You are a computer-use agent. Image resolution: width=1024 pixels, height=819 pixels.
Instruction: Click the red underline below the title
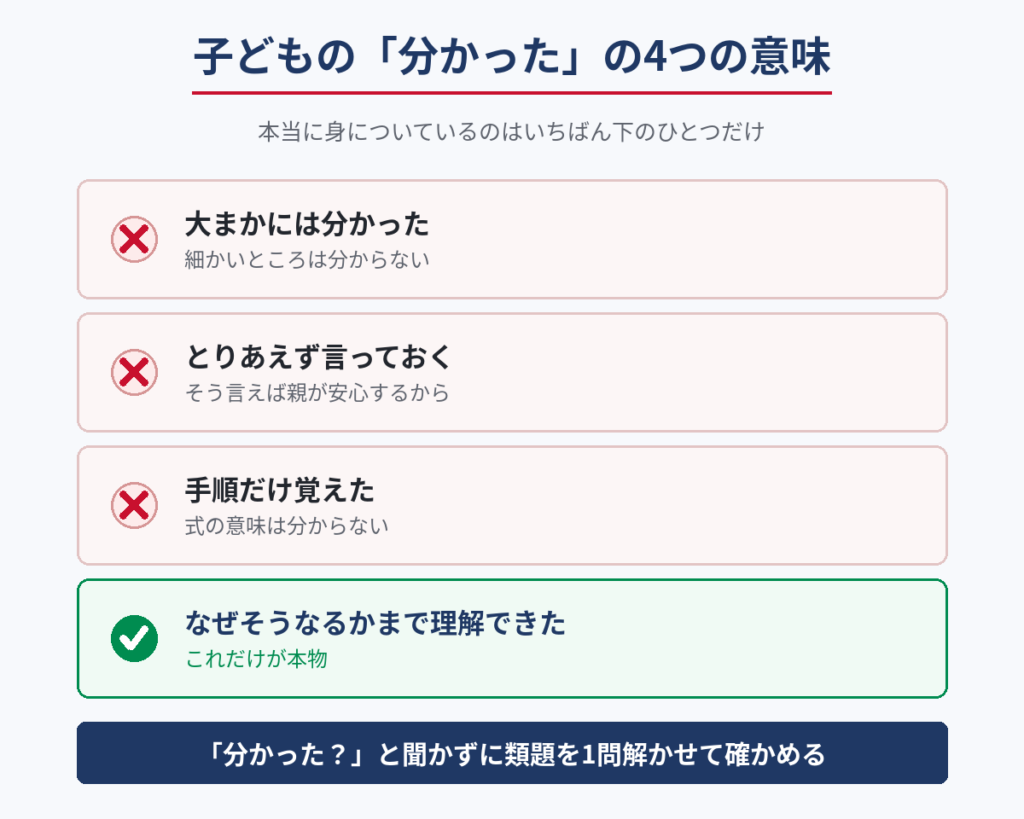(512, 93)
